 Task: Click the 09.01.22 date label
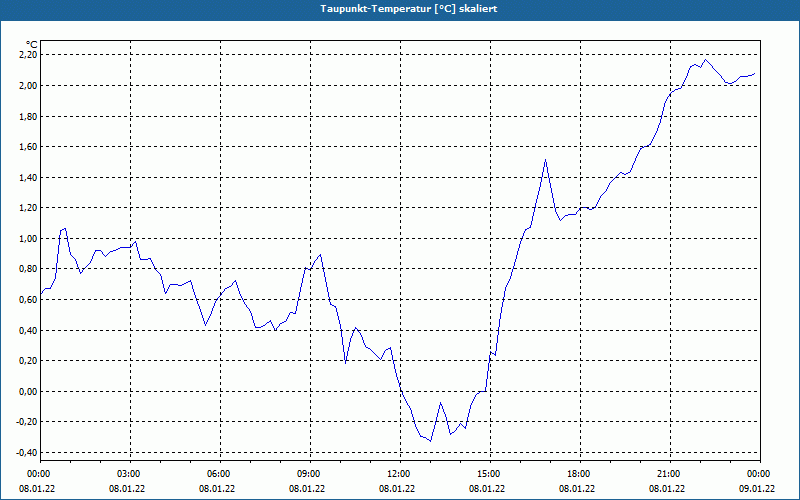757,489
